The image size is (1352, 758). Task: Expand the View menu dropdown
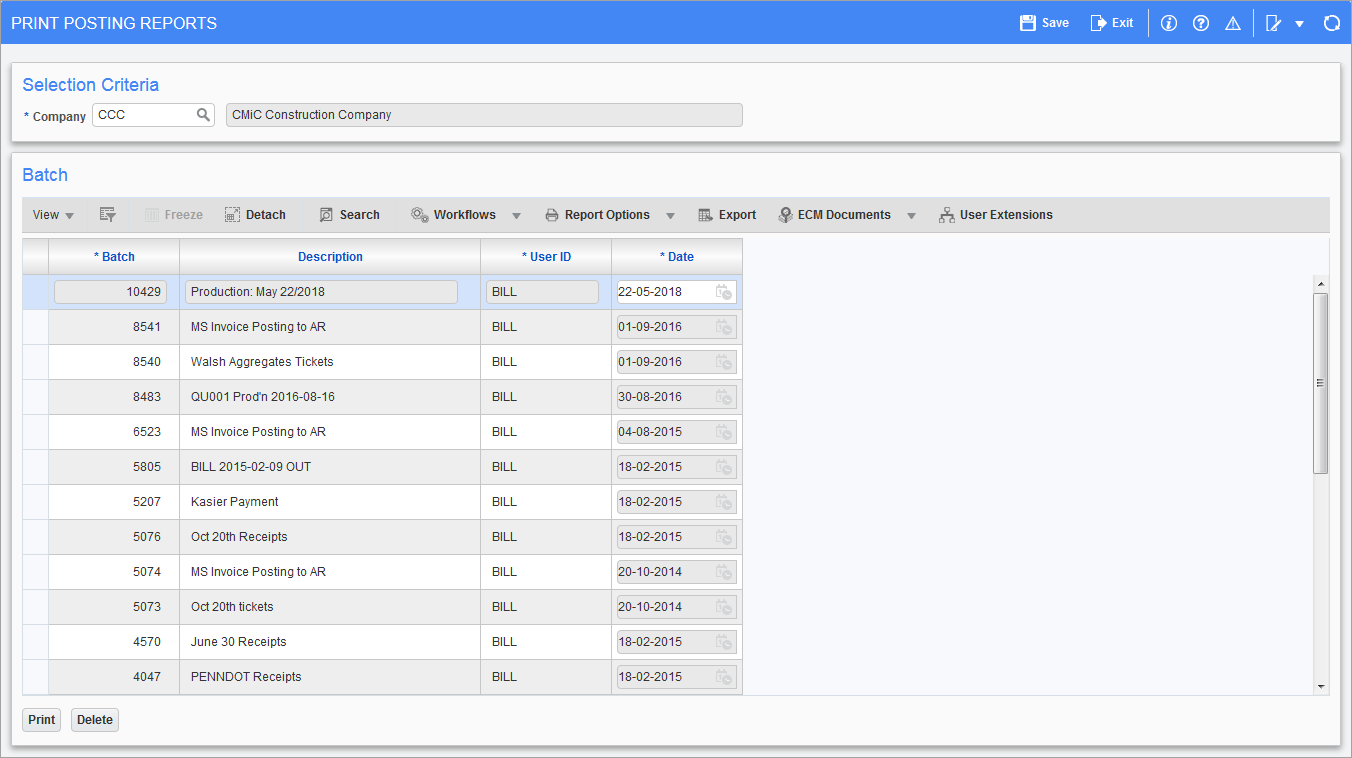point(53,215)
